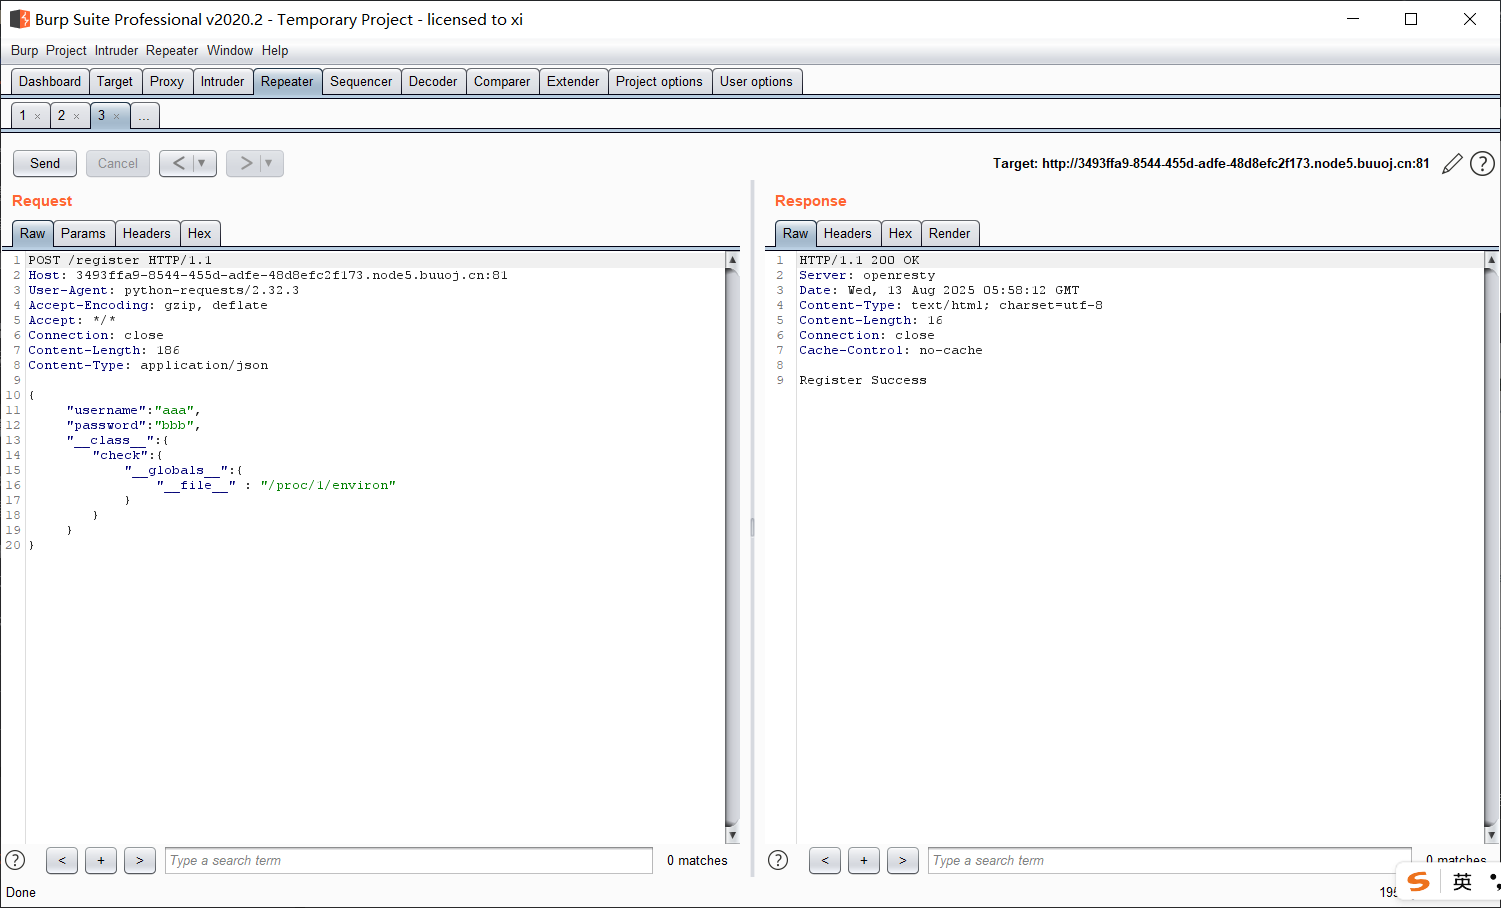This screenshot has width=1501, height=908.
Task: Click the "Register Success" response text
Action: pos(863,380)
